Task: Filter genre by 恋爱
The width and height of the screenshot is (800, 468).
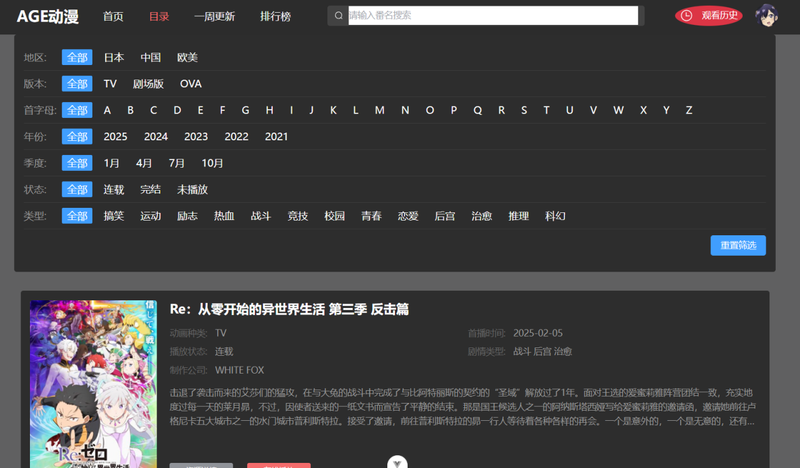Action: (408, 216)
